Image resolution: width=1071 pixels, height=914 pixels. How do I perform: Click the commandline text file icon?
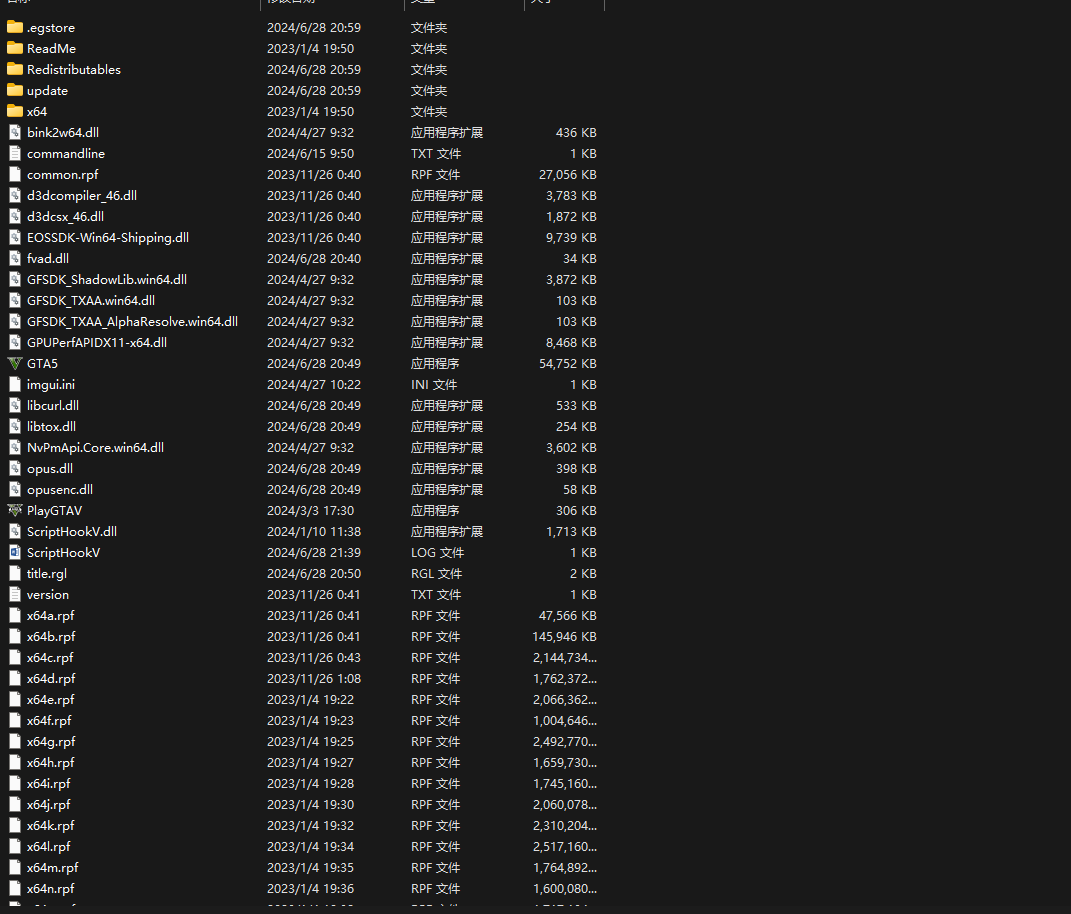pyautogui.click(x=15, y=154)
